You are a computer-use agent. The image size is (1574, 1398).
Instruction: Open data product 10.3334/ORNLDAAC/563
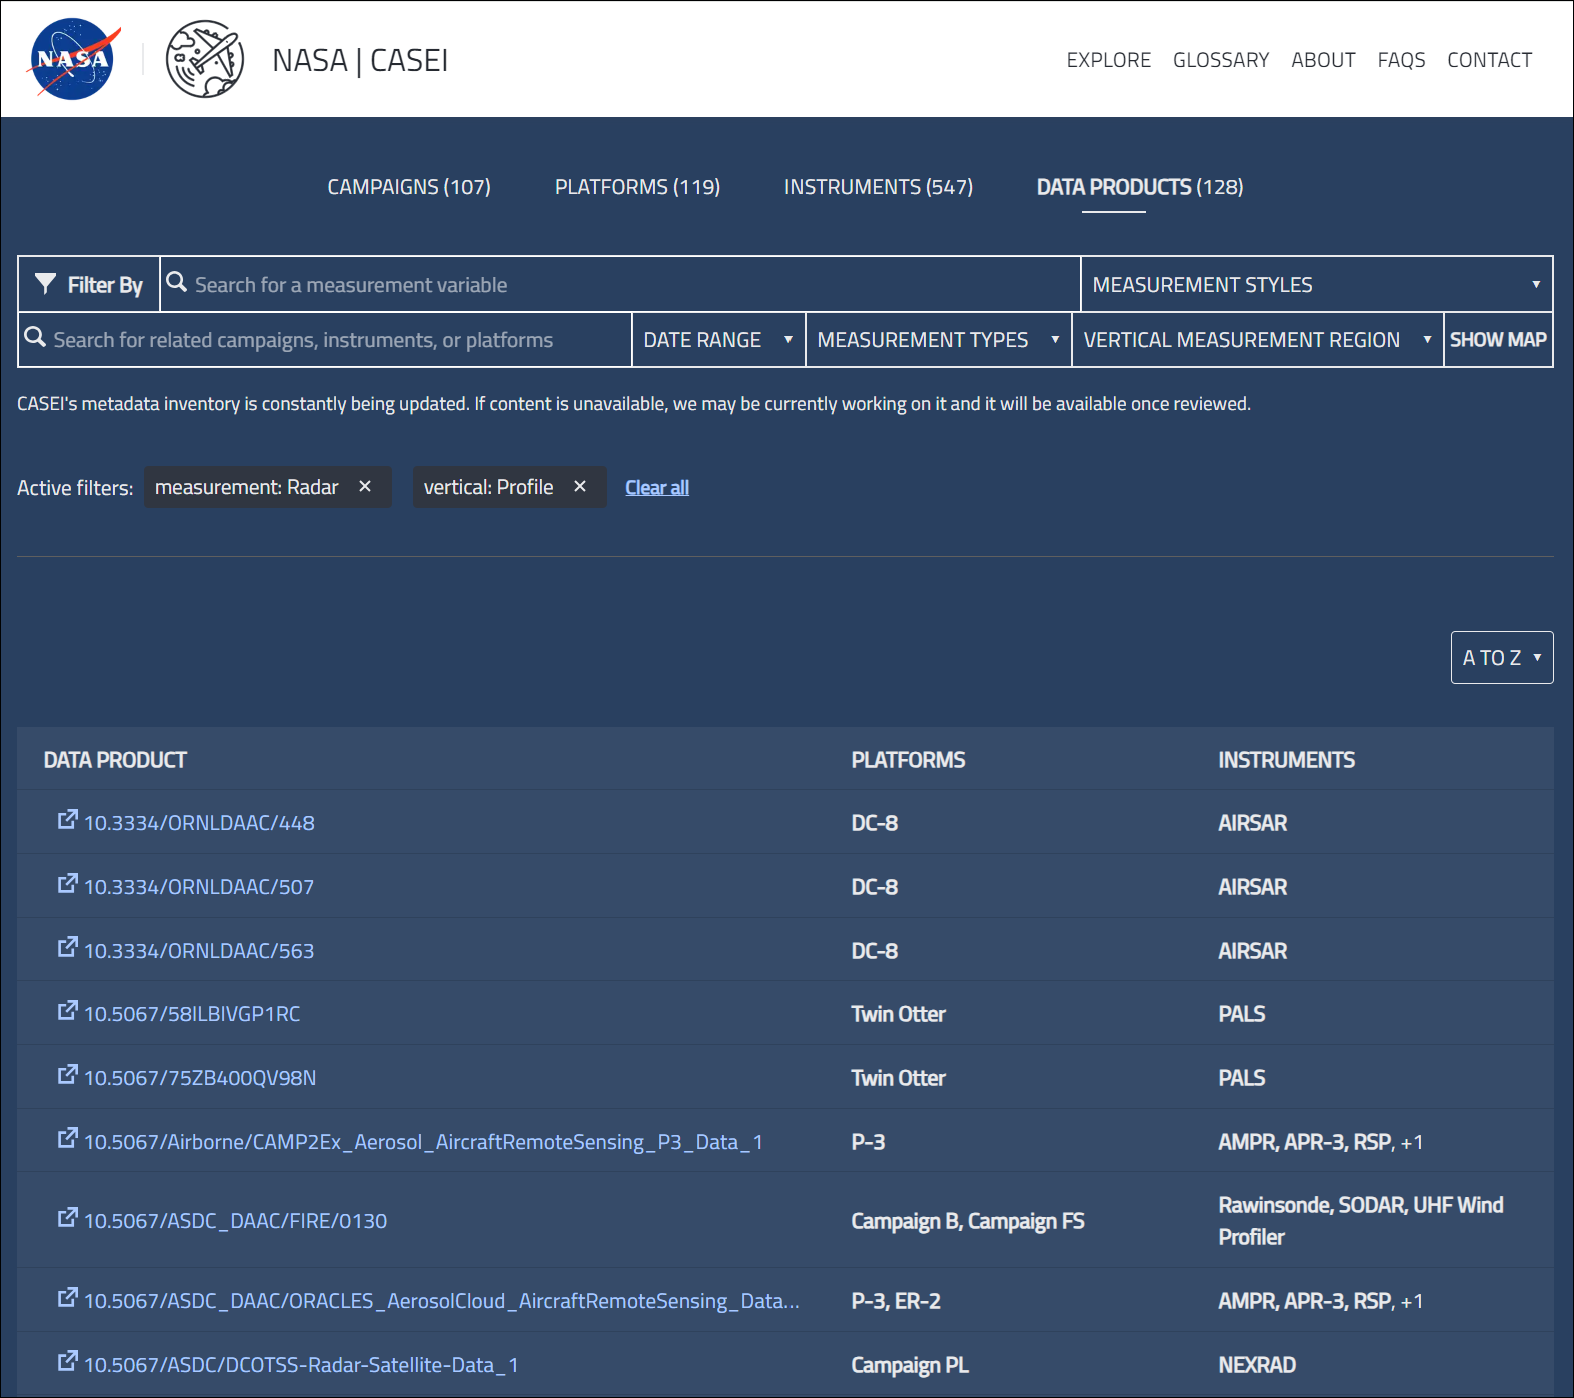pyautogui.click(x=199, y=951)
